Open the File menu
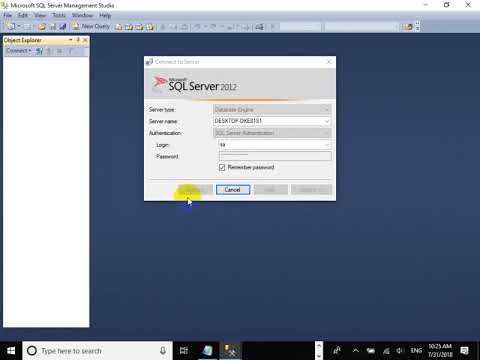This screenshot has width=480, height=360. (x=8, y=15)
